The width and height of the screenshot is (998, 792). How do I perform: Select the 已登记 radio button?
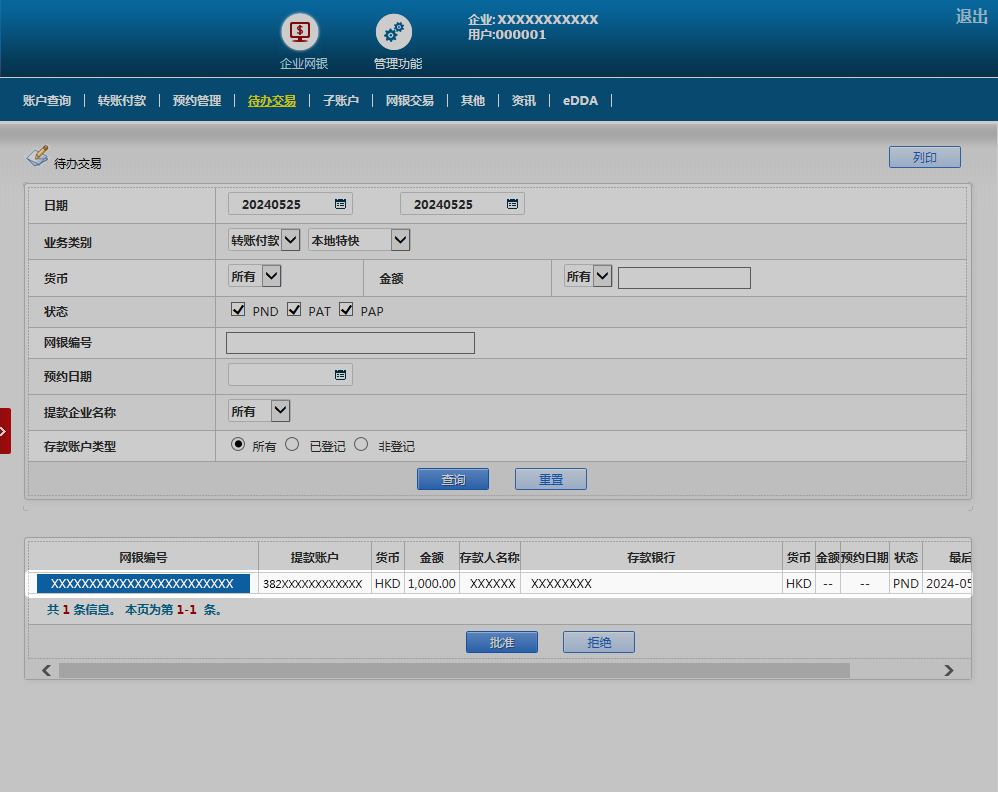pyautogui.click(x=292, y=445)
